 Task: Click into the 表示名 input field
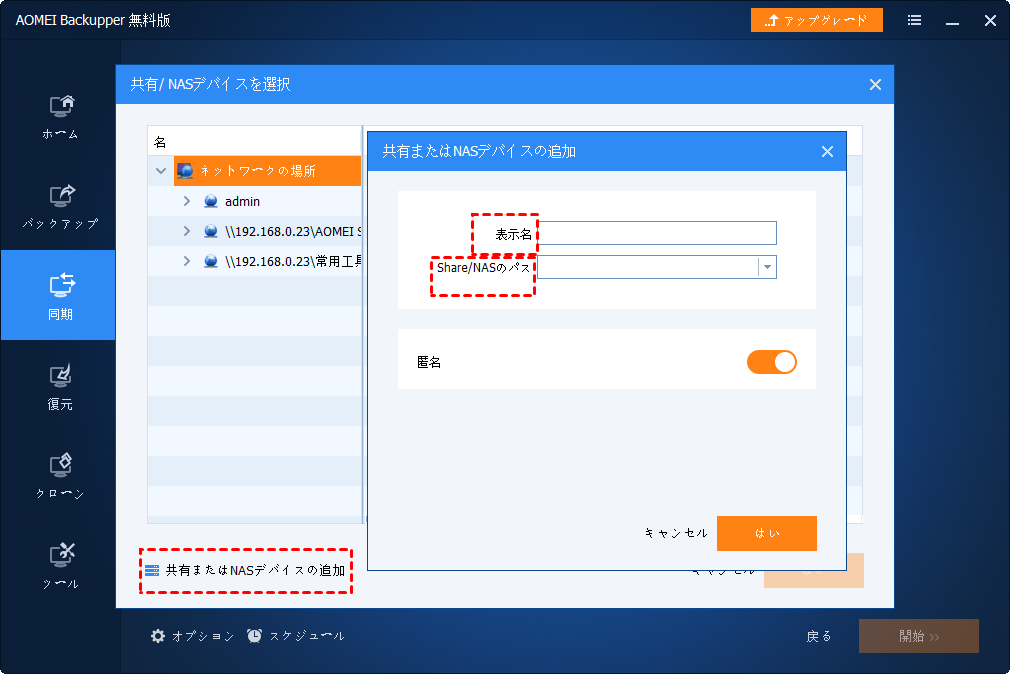pos(657,233)
